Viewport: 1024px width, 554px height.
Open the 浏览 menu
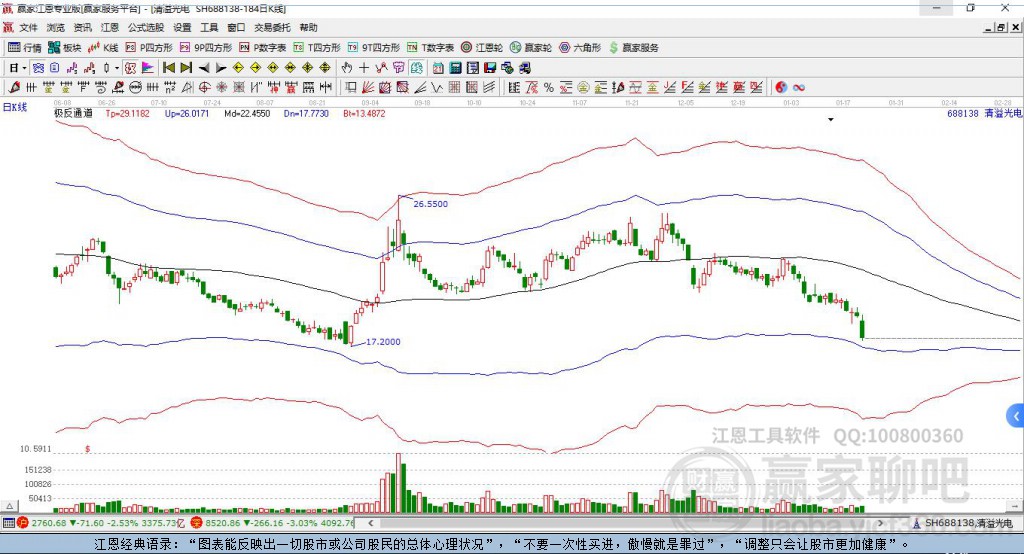pyautogui.click(x=56, y=27)
